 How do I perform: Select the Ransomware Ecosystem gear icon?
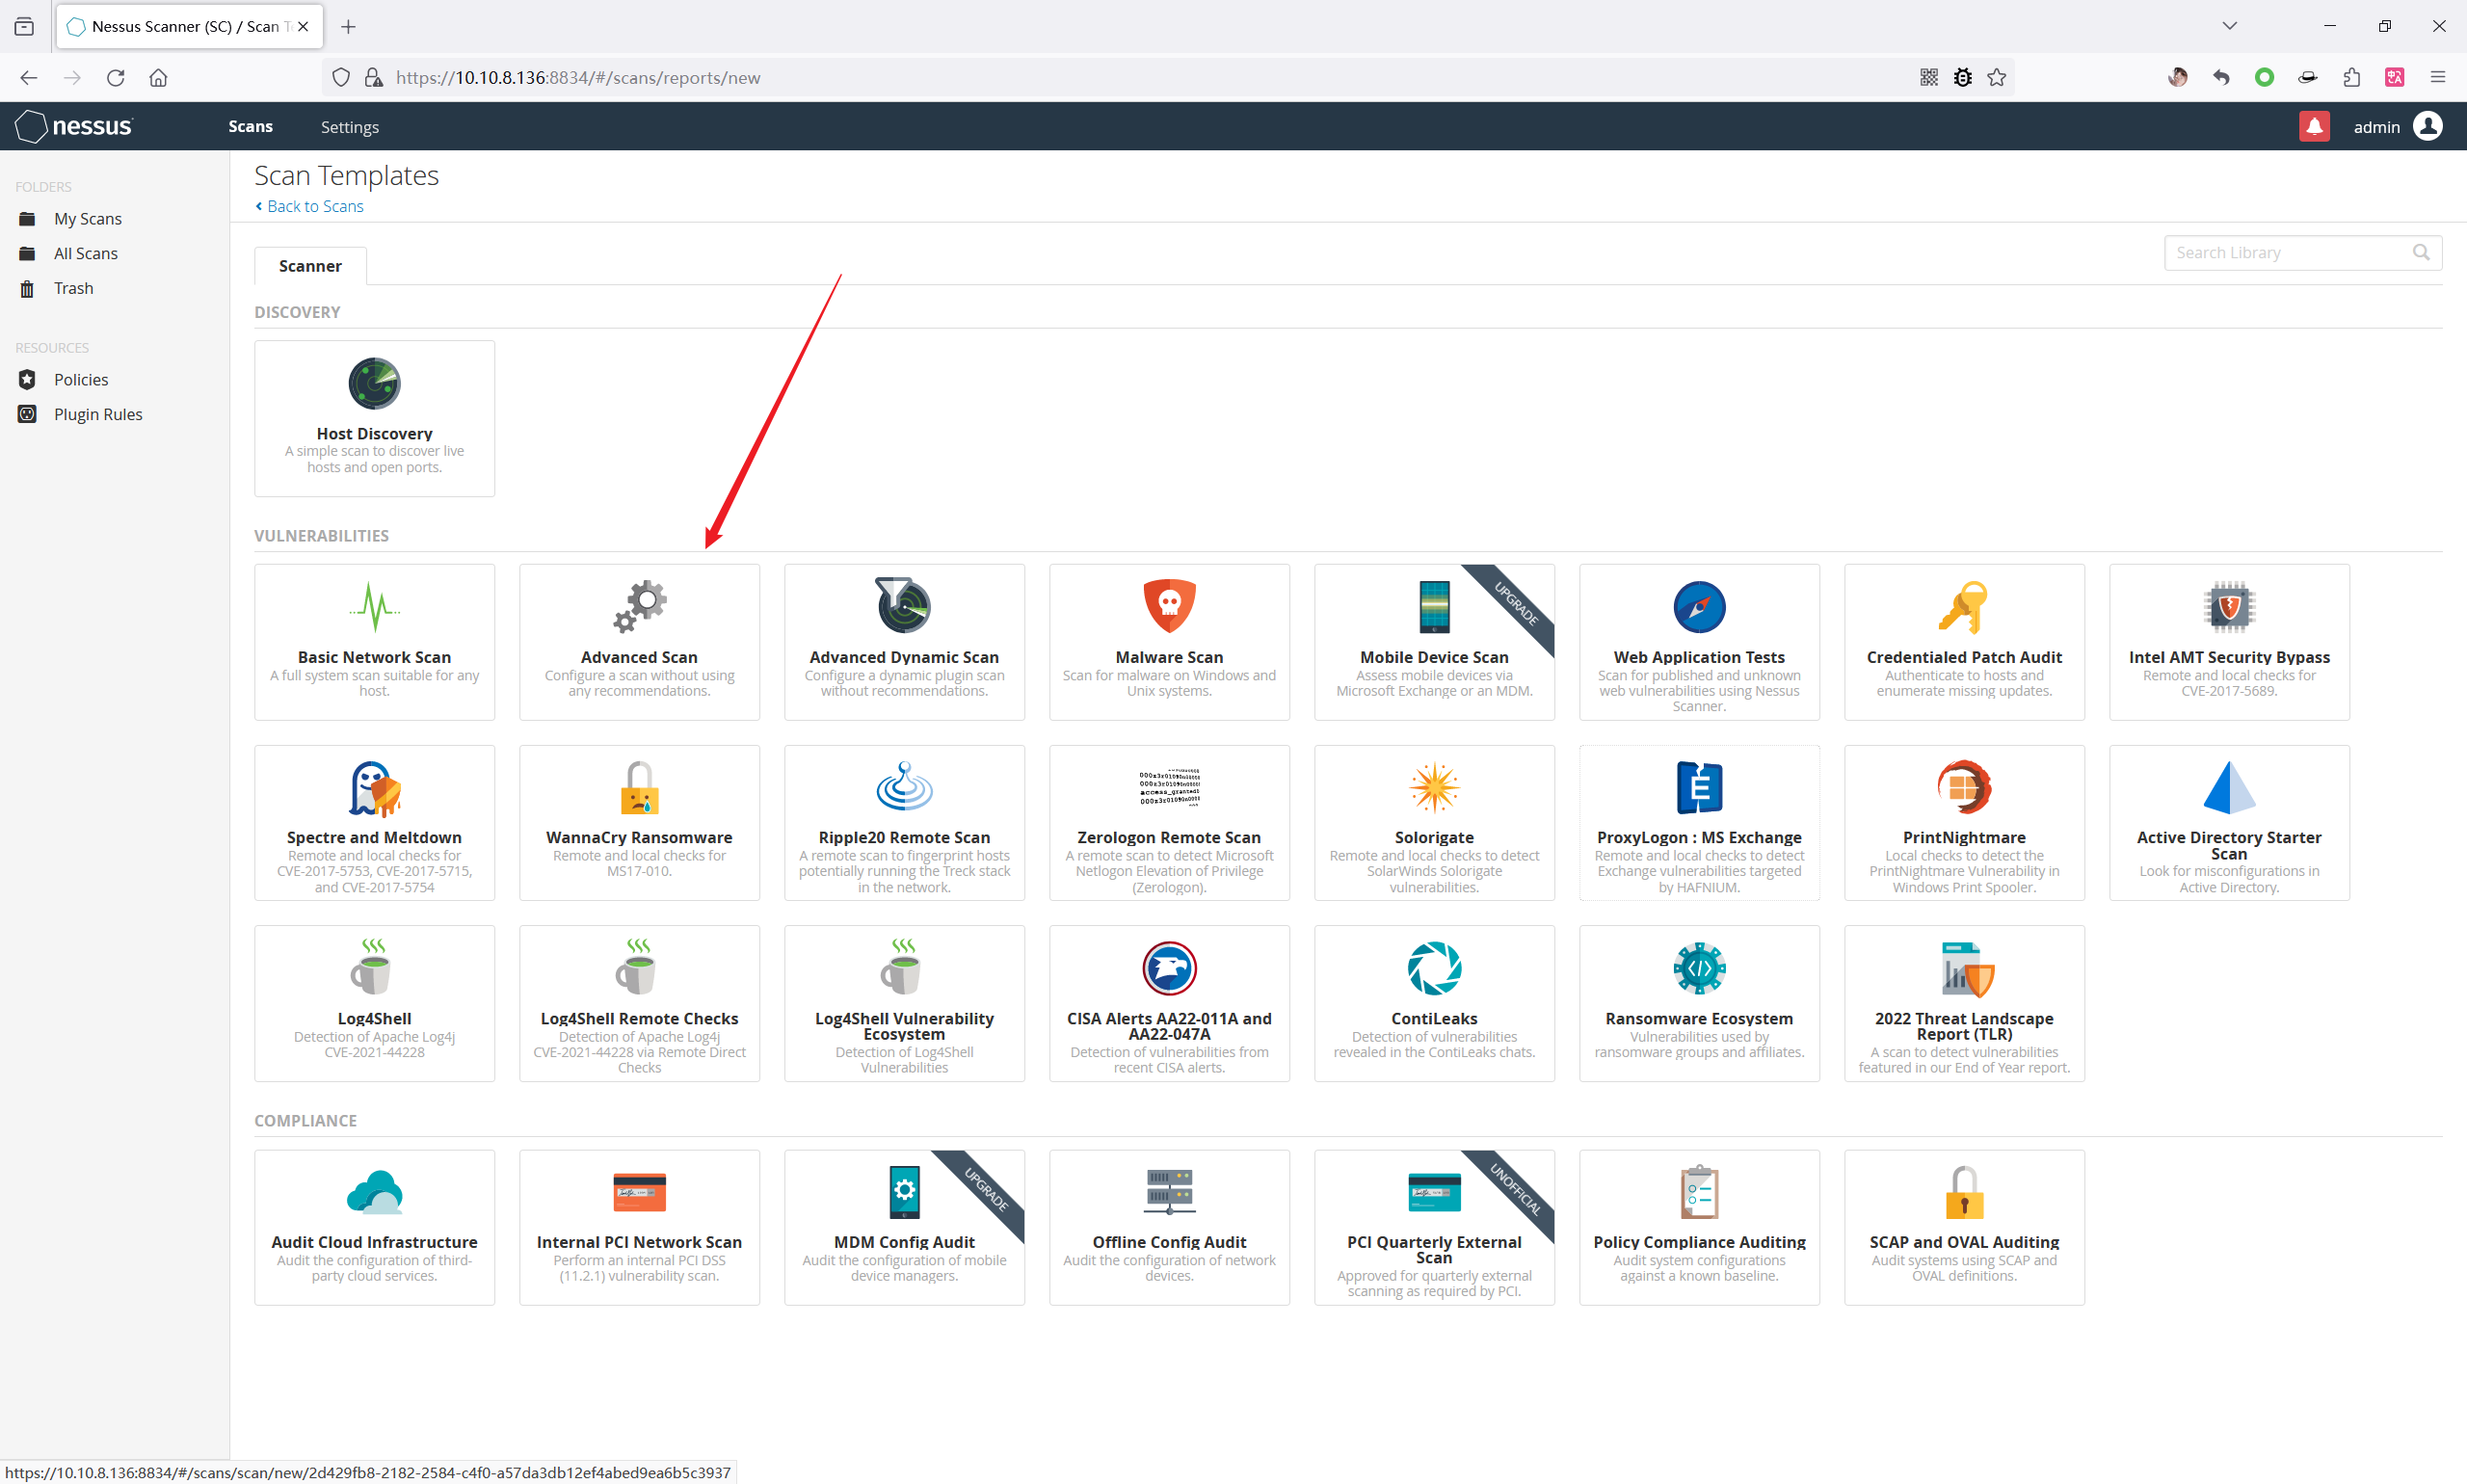pyautogui.click(x=1699, y=968)
